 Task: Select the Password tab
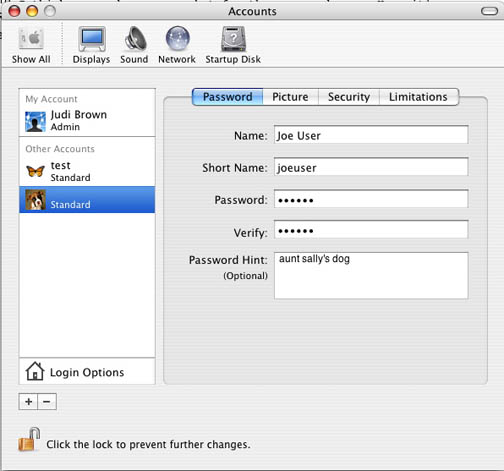tap(228, 97)
